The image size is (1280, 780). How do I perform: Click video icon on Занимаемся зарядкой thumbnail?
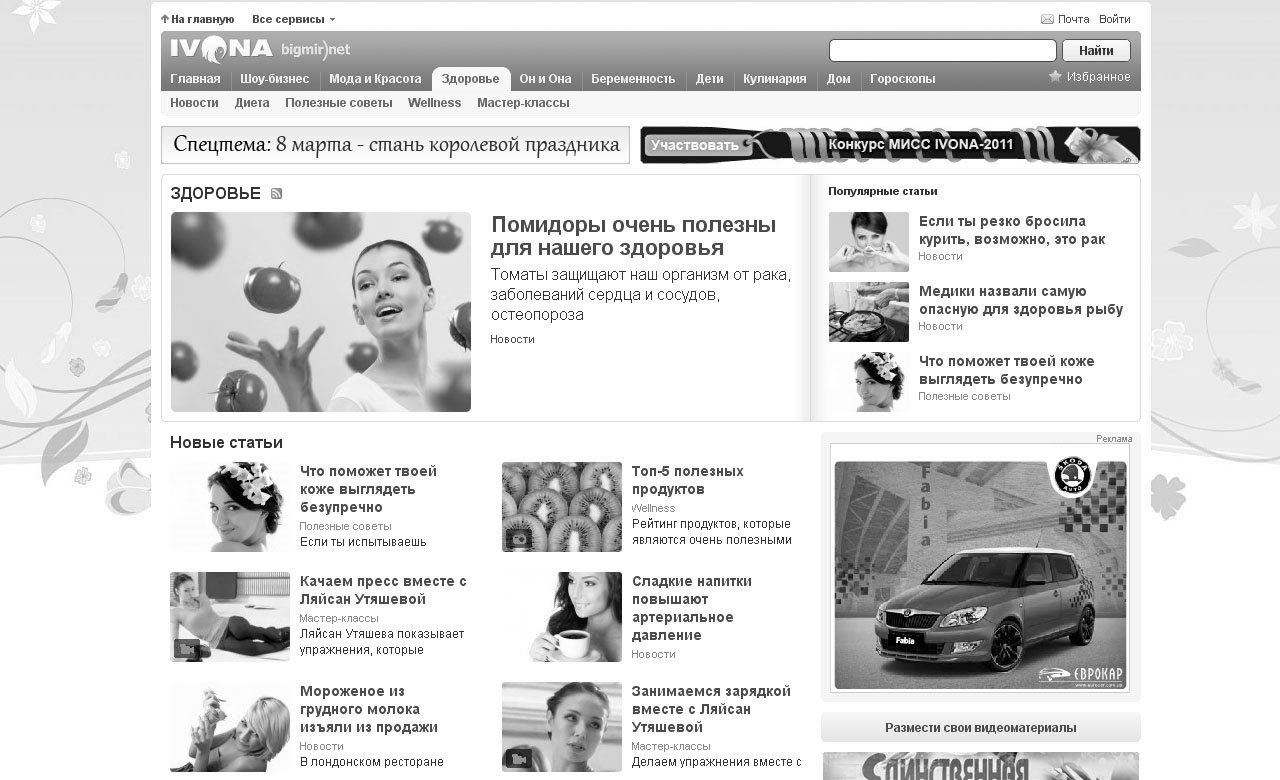pyautogui.click(x=518, y=758)
